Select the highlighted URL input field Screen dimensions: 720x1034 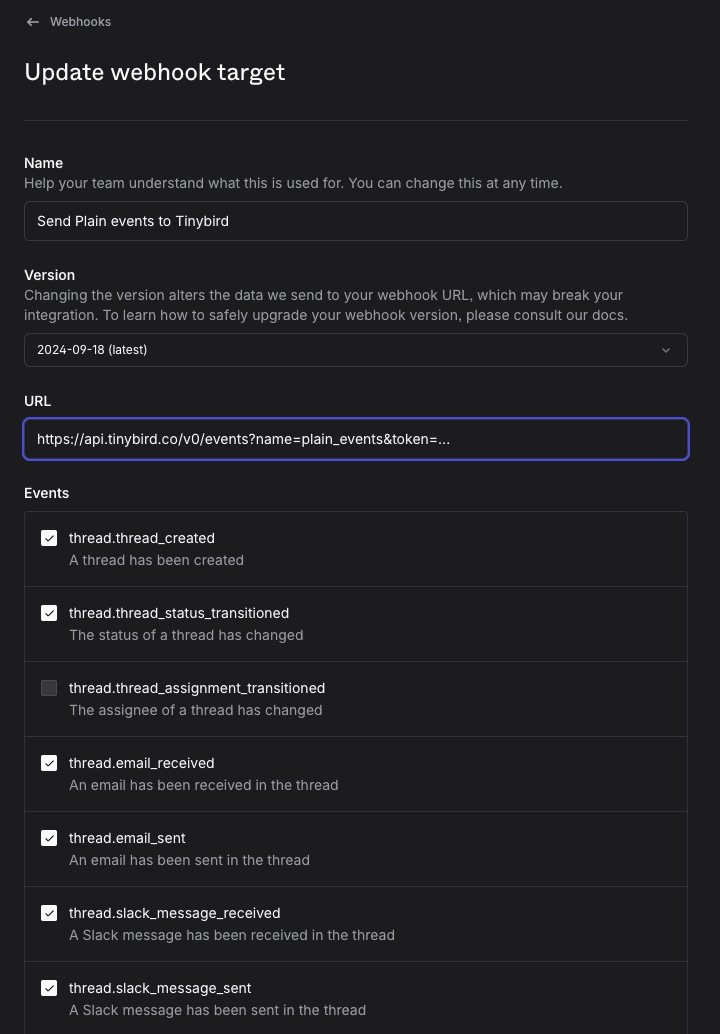355,438
